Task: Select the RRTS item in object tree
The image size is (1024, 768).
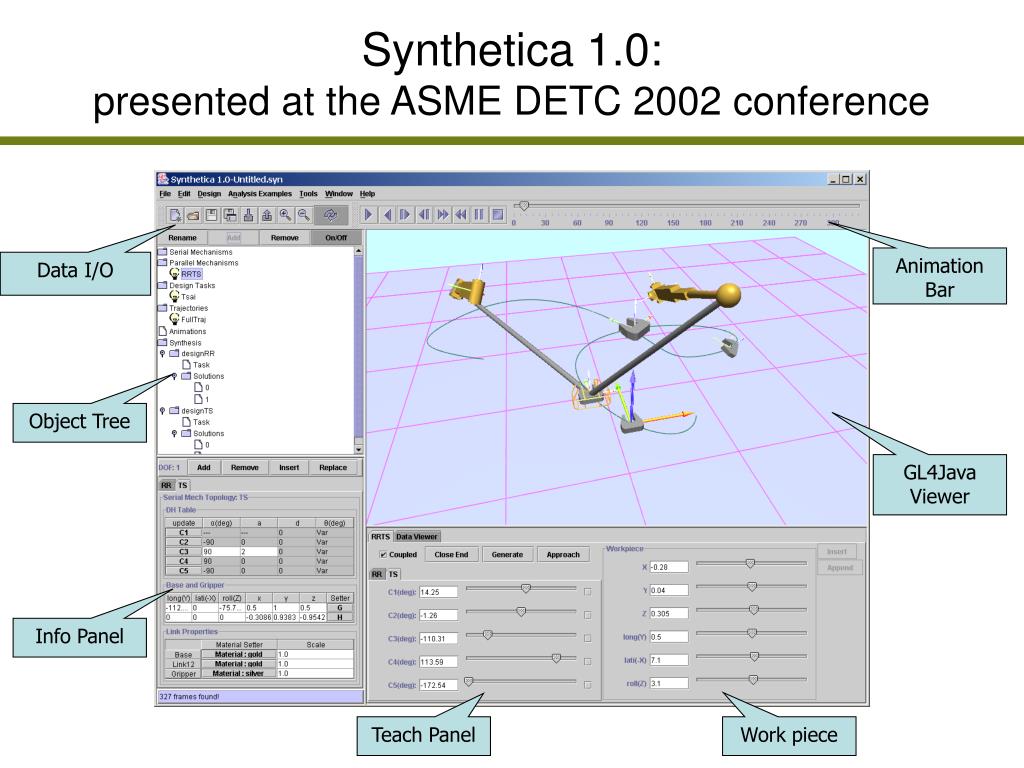Action: [191, 274]
